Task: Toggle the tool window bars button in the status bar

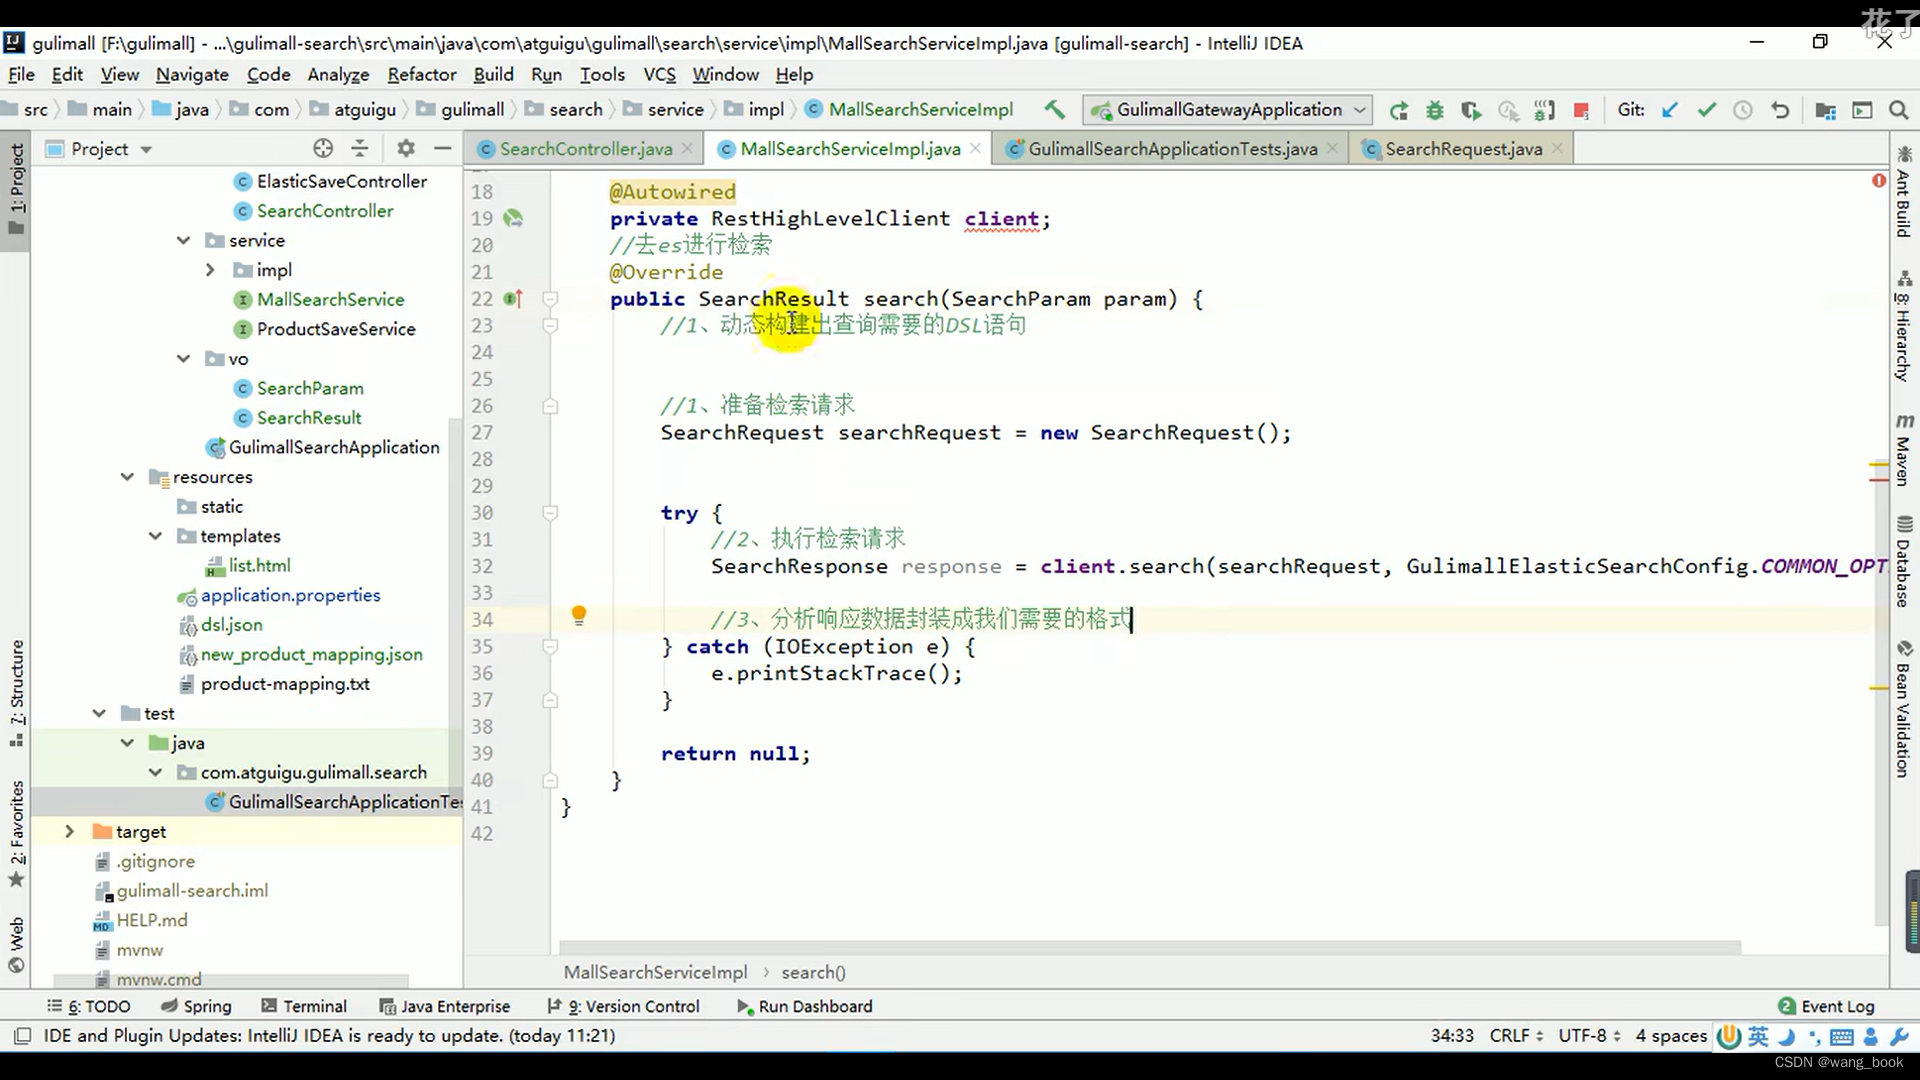Action: pyautogui.click(x=22, y=1035)
